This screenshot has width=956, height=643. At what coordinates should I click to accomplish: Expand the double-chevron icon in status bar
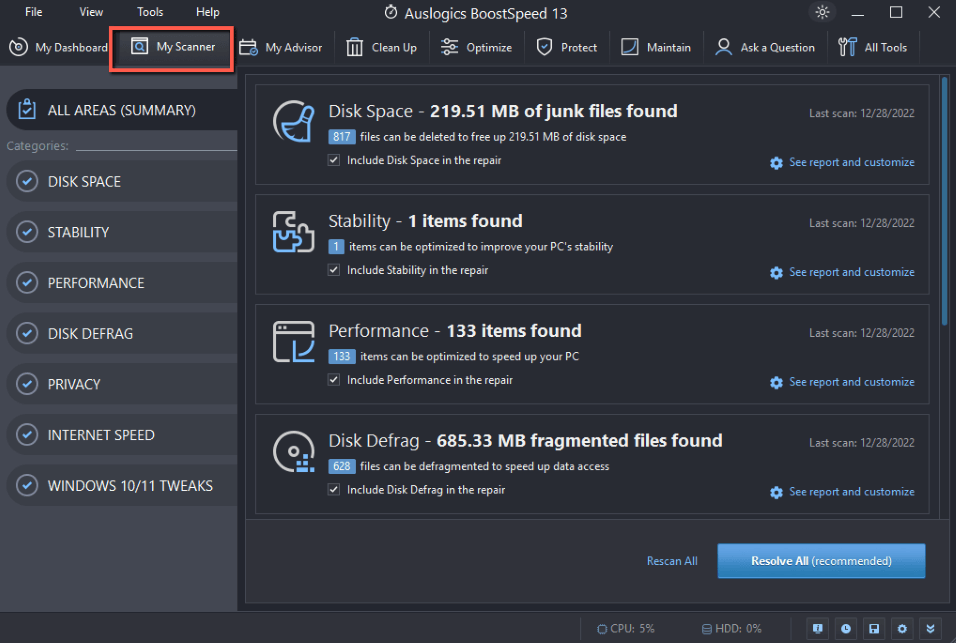[x=930, y=628]
